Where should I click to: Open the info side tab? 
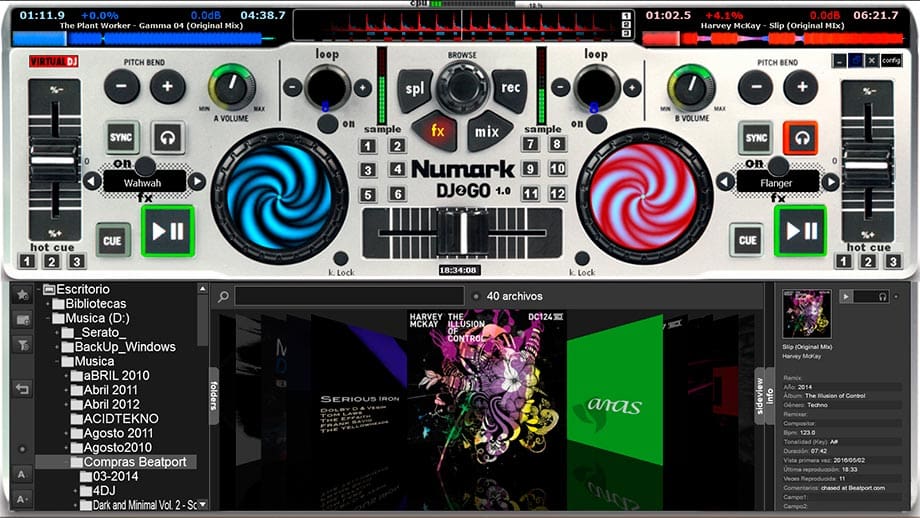(770, 396)
